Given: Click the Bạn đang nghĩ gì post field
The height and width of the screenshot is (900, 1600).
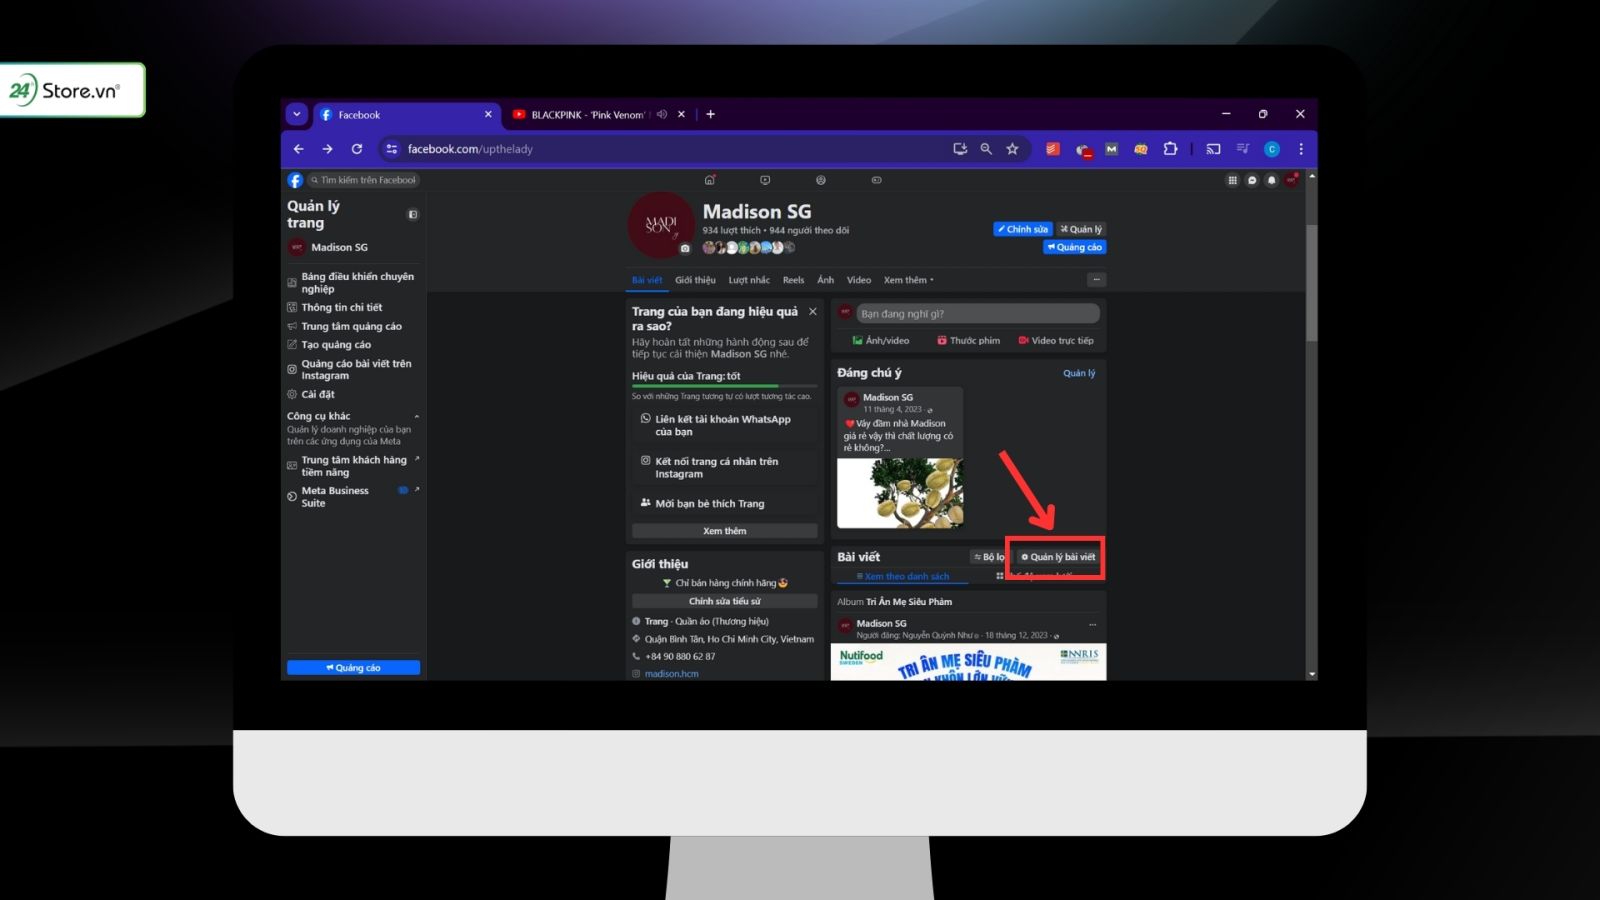Looking at the screenshot, I should (978, 314).
